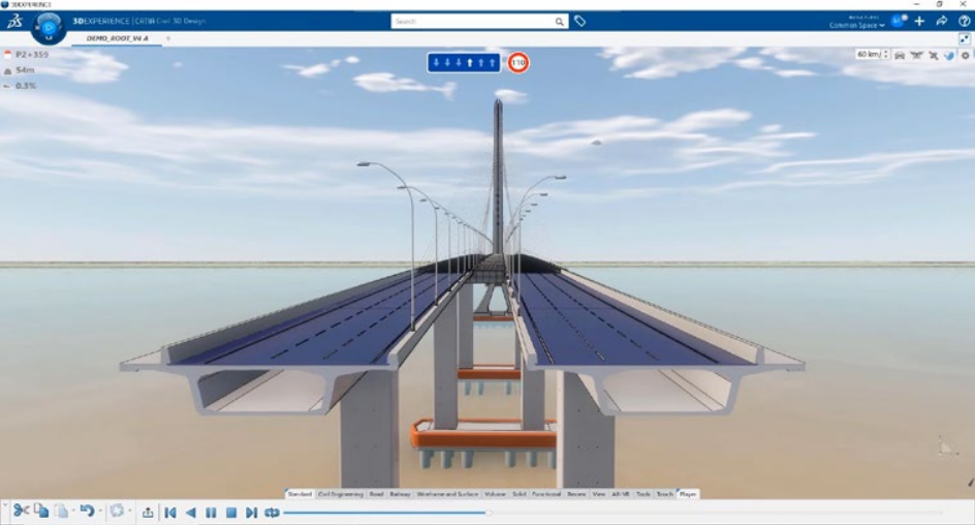Click the 3DEXPERIENCE compass play button
The width and height of the screenshot is (976, 526).
tap(49, 24)
